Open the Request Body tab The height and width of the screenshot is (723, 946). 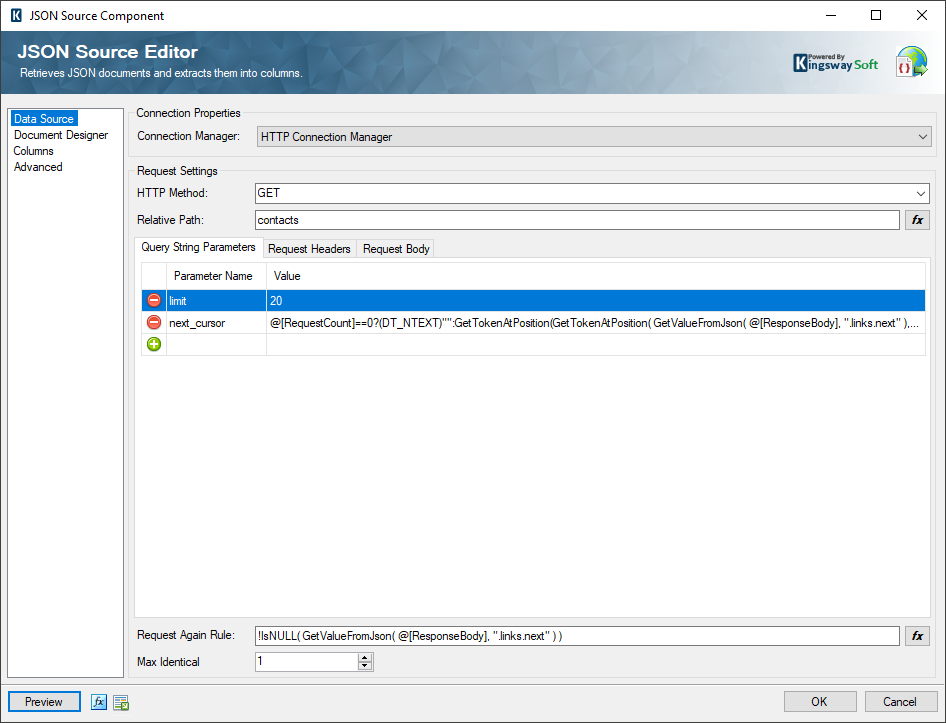click(x=396, y=249)
